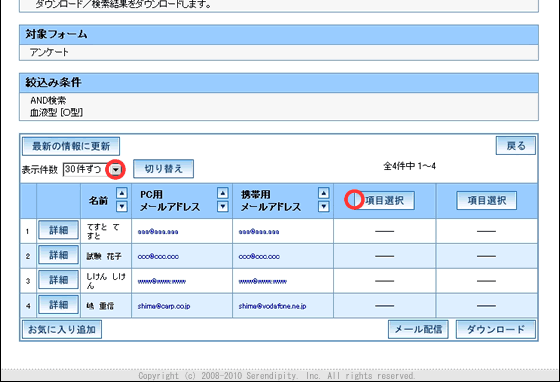Click the 切り替え button

point(164,169)
